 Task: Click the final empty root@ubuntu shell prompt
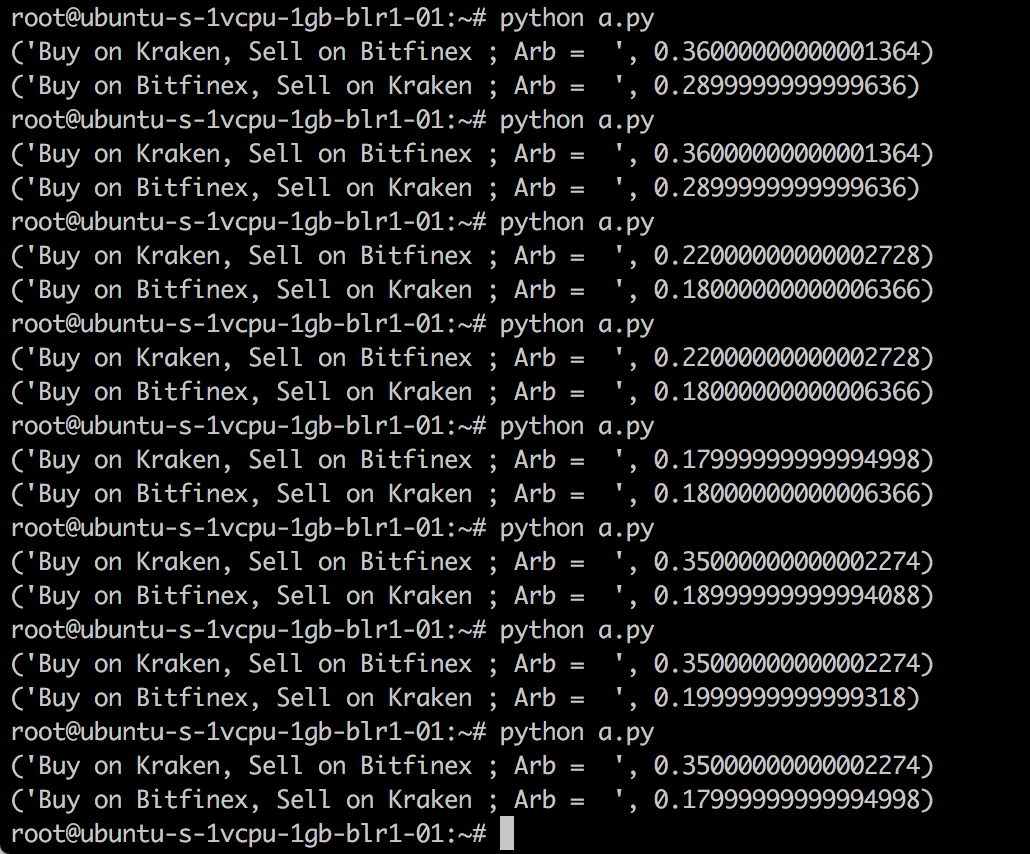pyautogui.click(x=249, y=834)
